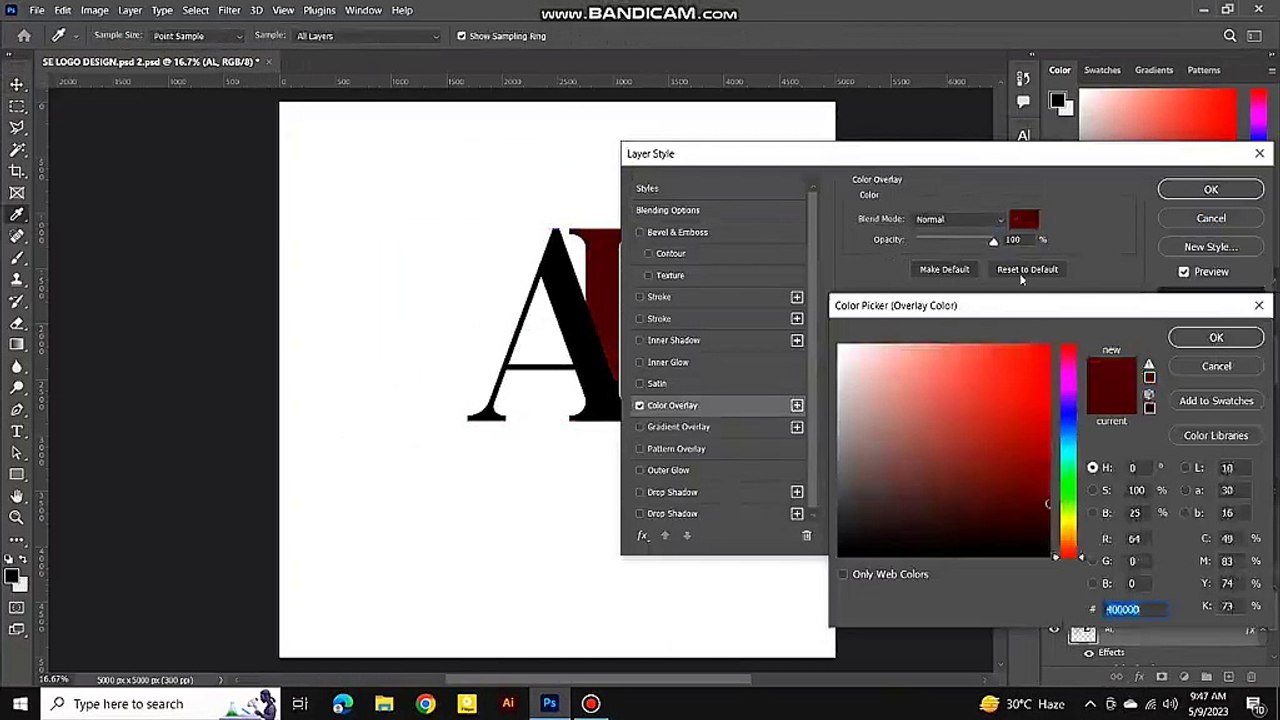Viewport: 1280px width, 720px height.
Task: Uncheck the Color Overlay checkbox
Action: [640, 405]
